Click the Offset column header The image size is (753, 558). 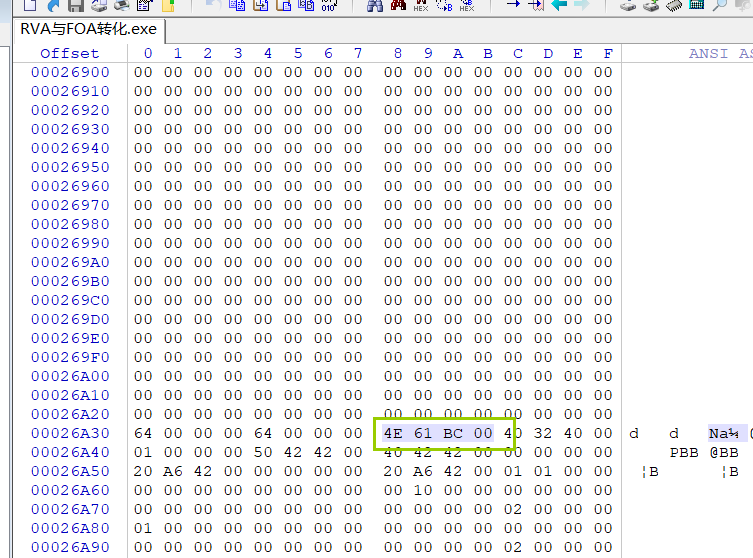70,53
